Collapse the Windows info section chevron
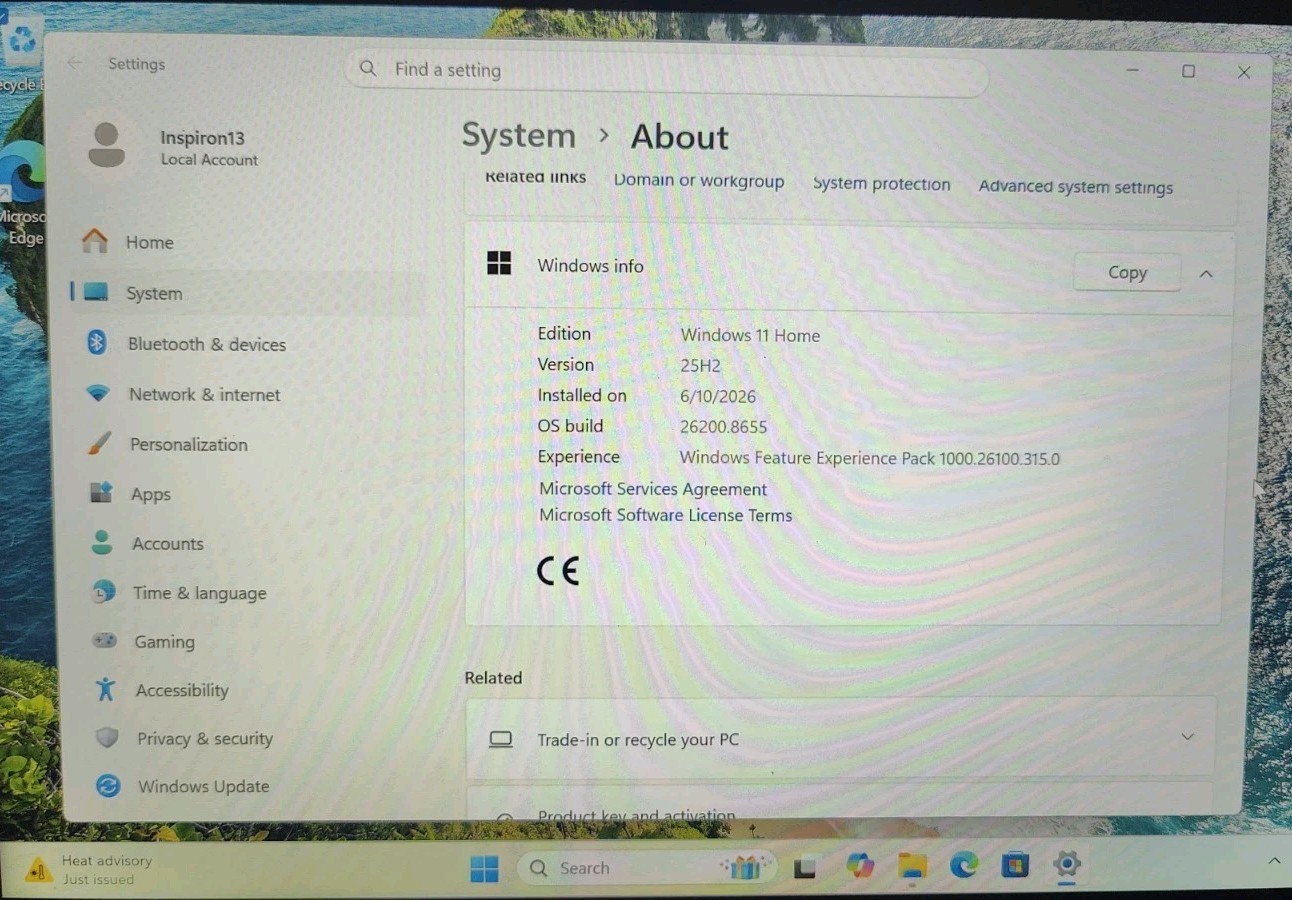This screenshot has height=900, width=1292. 1206,274
